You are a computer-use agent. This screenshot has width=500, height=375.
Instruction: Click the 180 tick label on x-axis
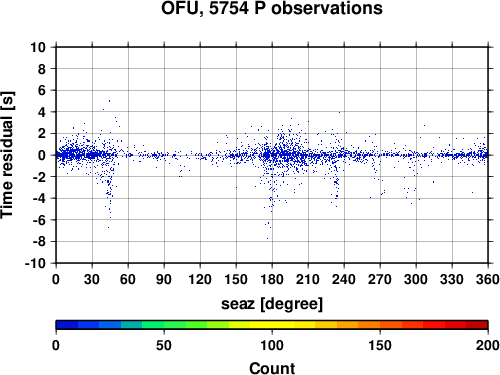(x=272, y=279)
